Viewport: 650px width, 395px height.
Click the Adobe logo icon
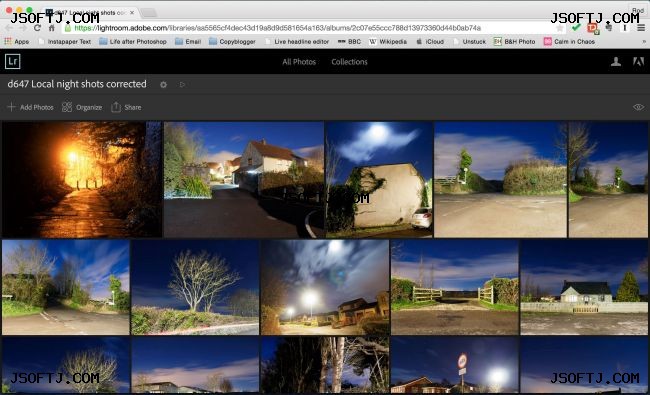638,62
